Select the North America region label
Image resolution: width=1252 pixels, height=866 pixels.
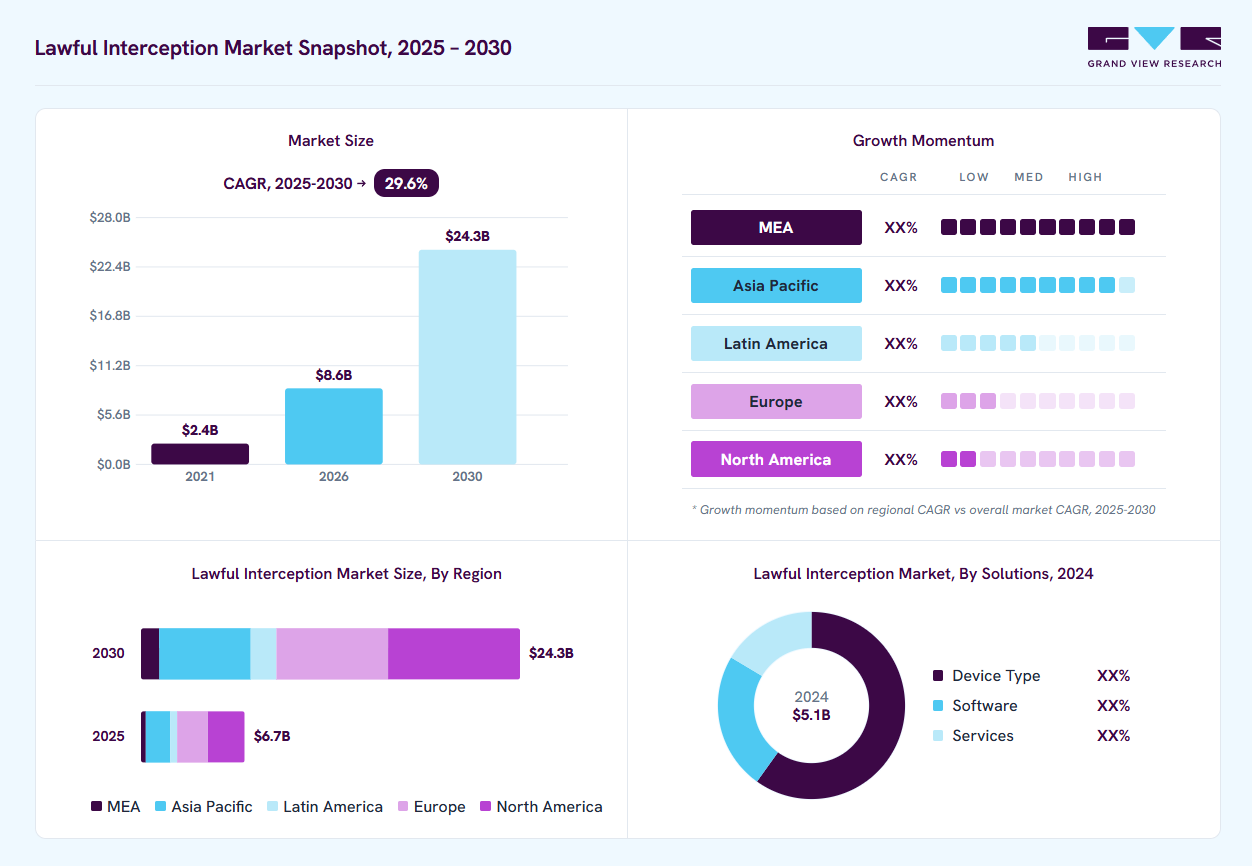pyautogui.click(x=776, y=459)
